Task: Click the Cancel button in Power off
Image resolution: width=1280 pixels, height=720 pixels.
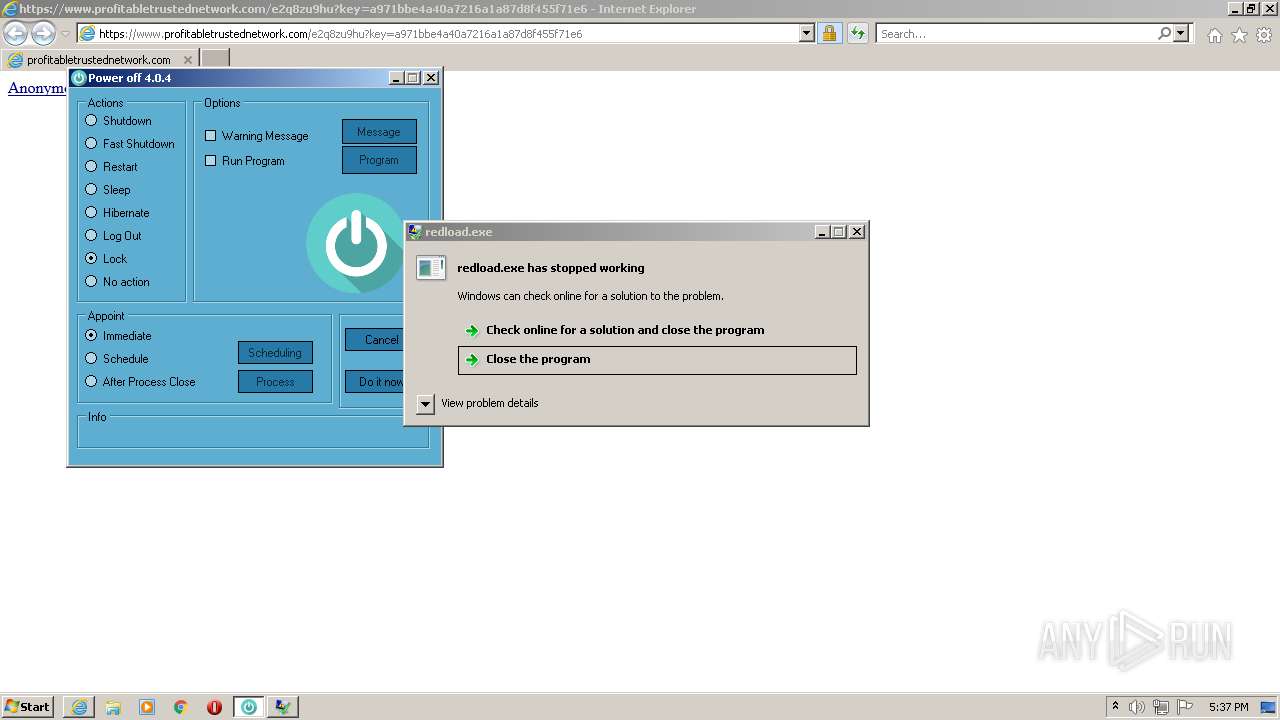Action: click(375, 340)
